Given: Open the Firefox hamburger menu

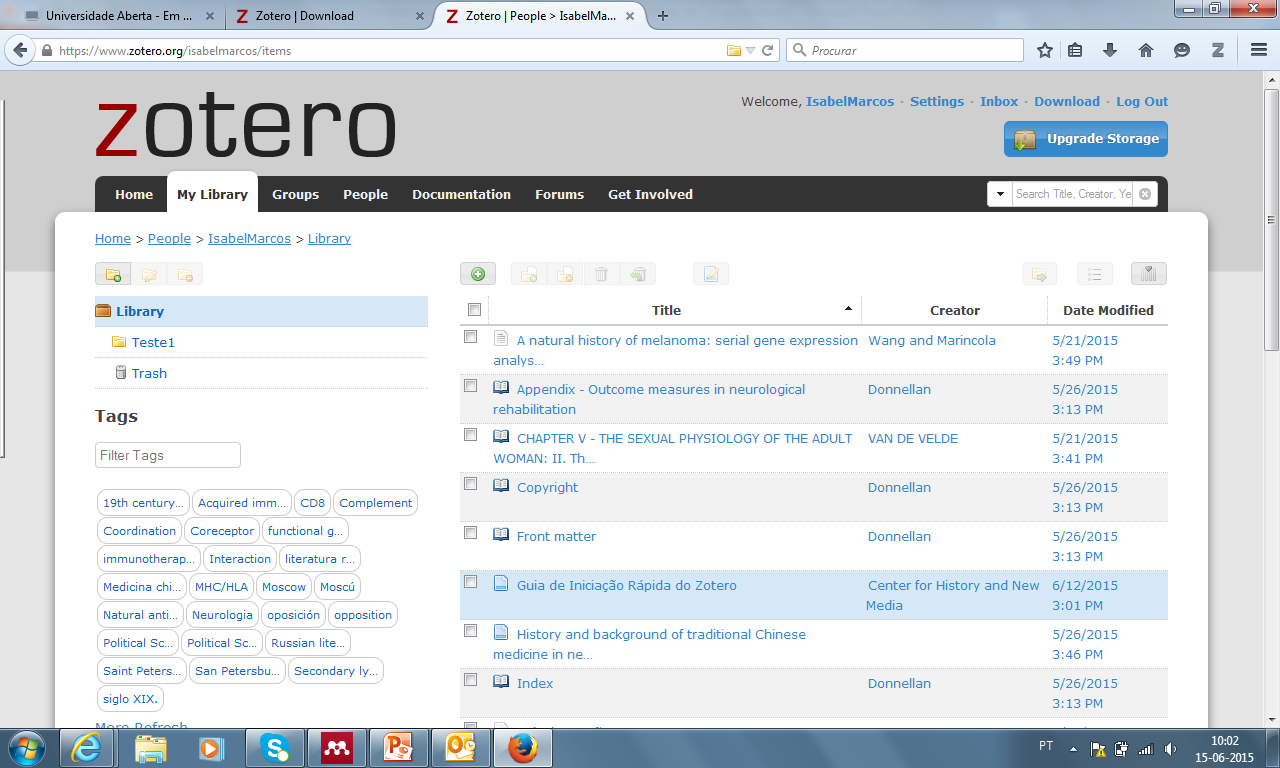Looking at the screenshot, I should 1259,50.
